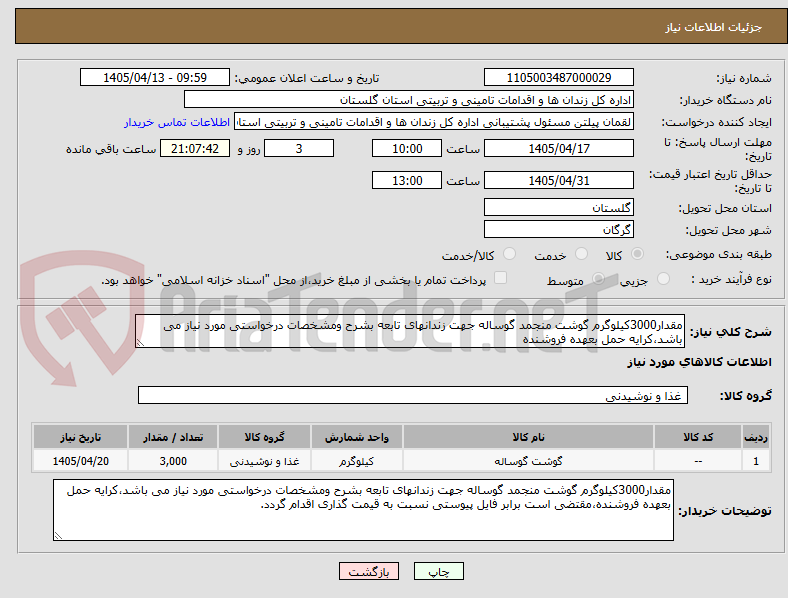Click the announcement date field 1405/04/13 - 09:59

tap(155, 77)
